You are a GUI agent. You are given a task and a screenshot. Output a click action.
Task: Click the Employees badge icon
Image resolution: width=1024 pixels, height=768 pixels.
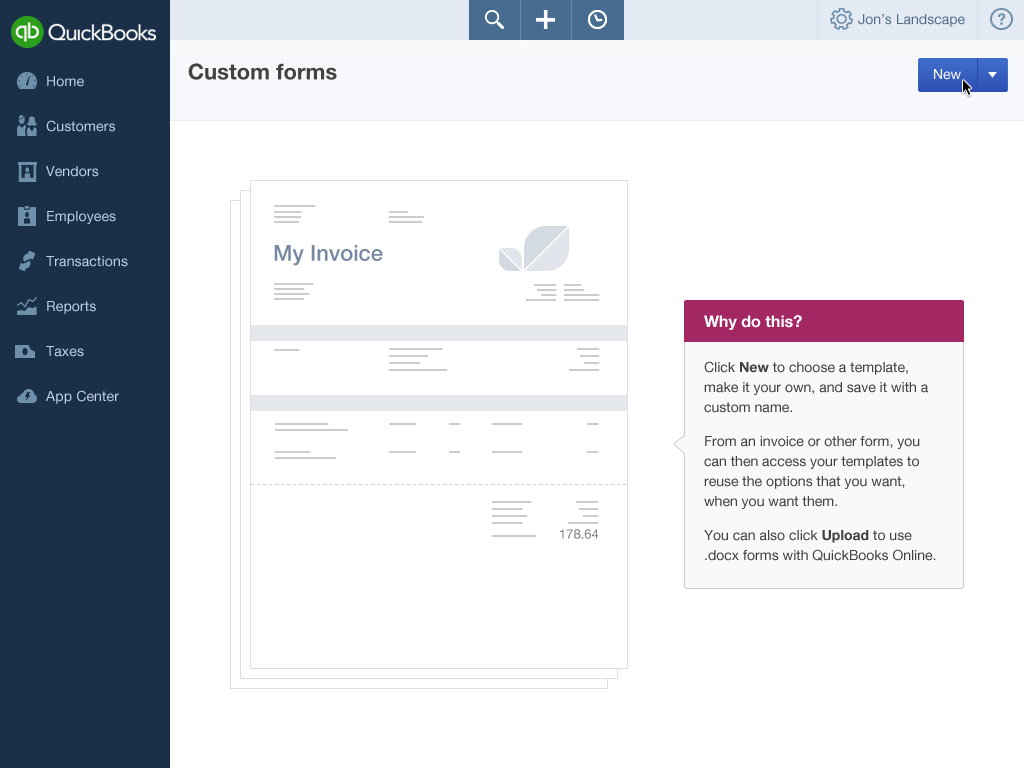coord(27,216)
